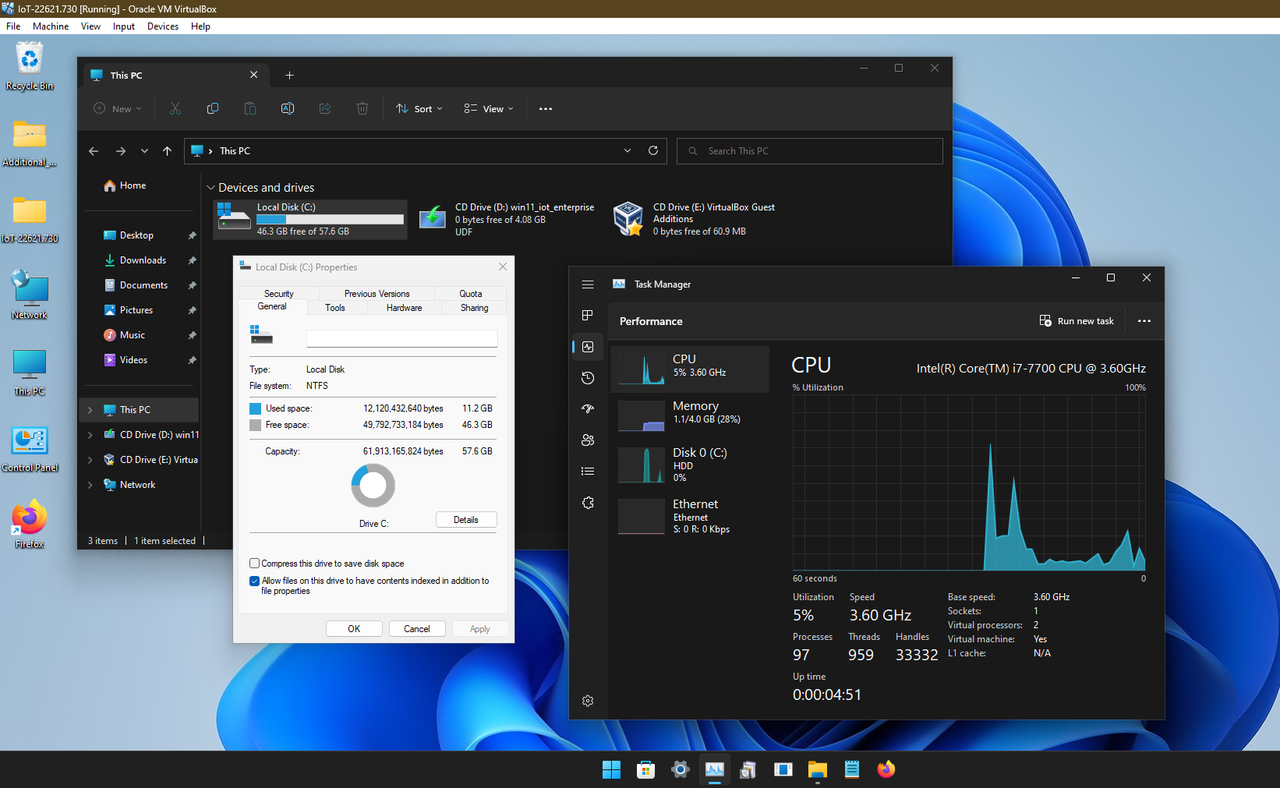The image size is (1280, 788).
Task: Open Startup apps page in Task Manager
Action: pyautogui.click(x=588, y=409)
